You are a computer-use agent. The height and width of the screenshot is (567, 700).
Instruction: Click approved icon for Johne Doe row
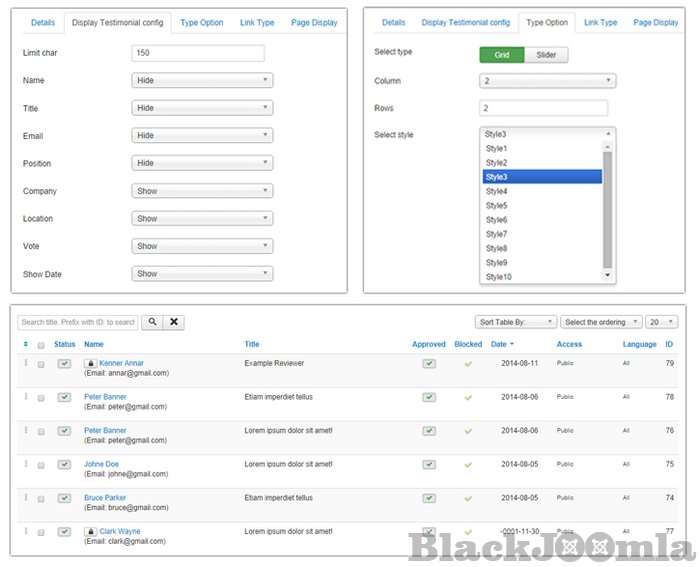429,464
